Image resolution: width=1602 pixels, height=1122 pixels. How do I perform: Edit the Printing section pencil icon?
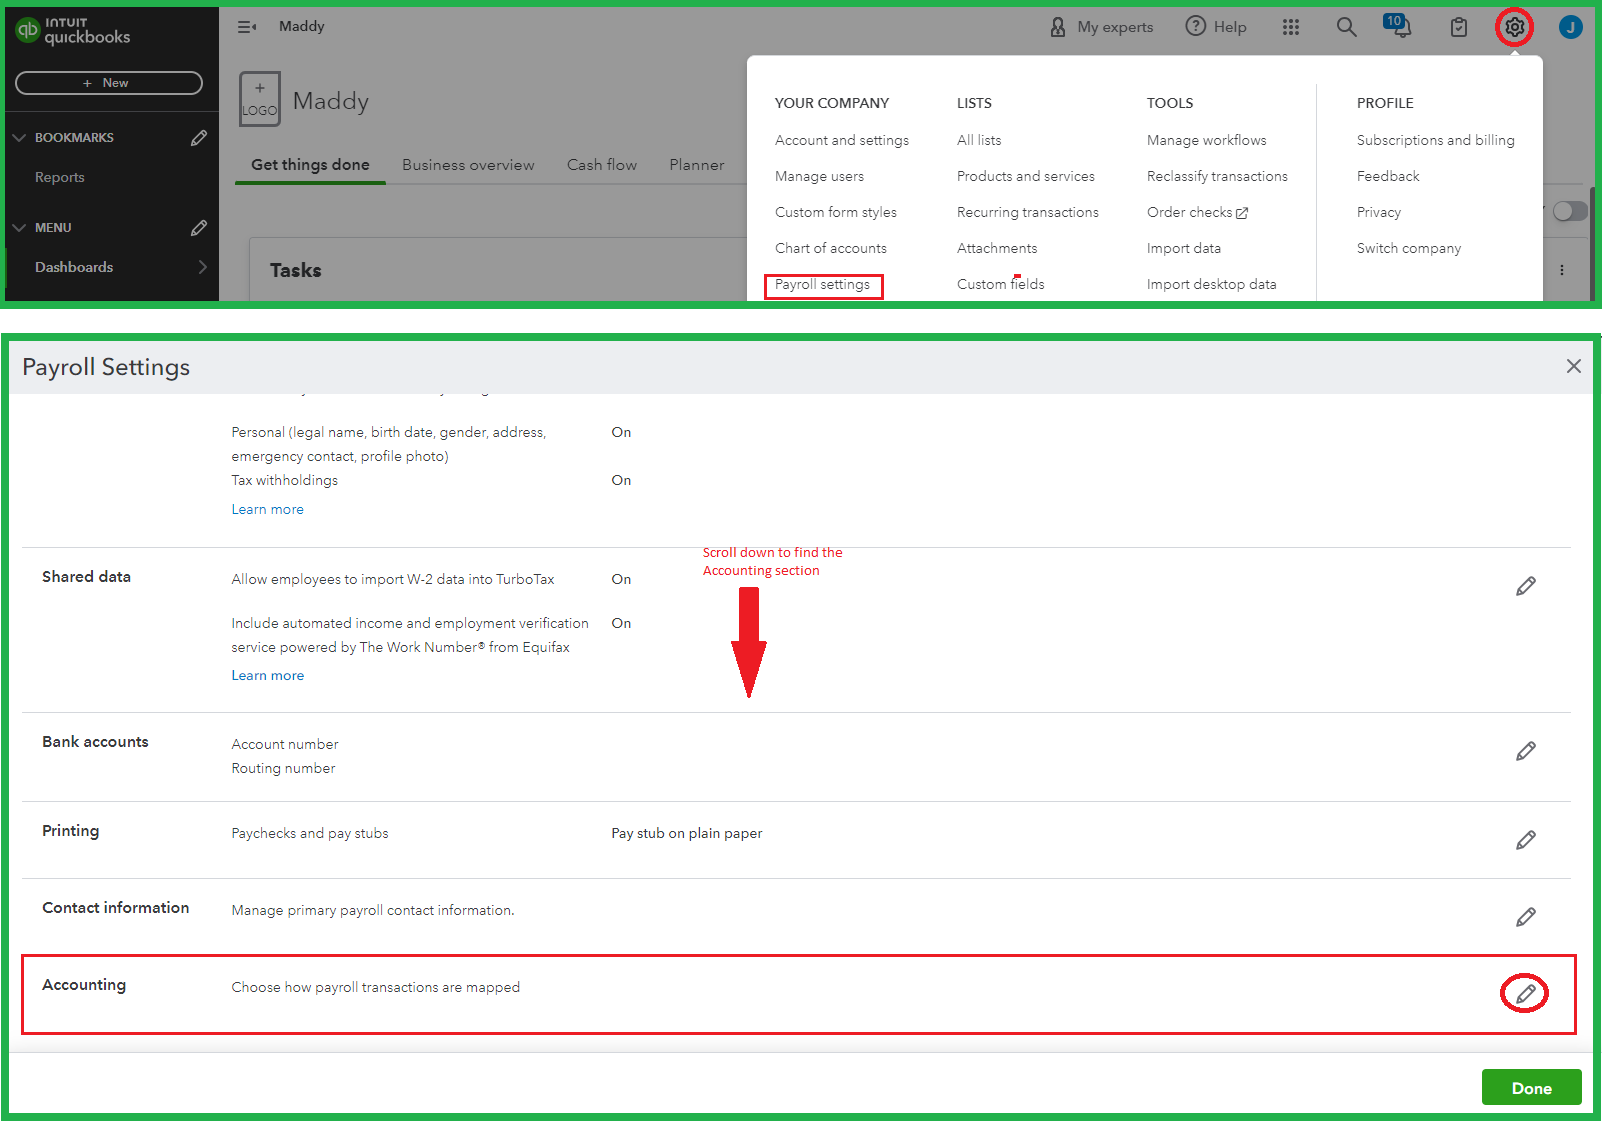(1526, 840)
